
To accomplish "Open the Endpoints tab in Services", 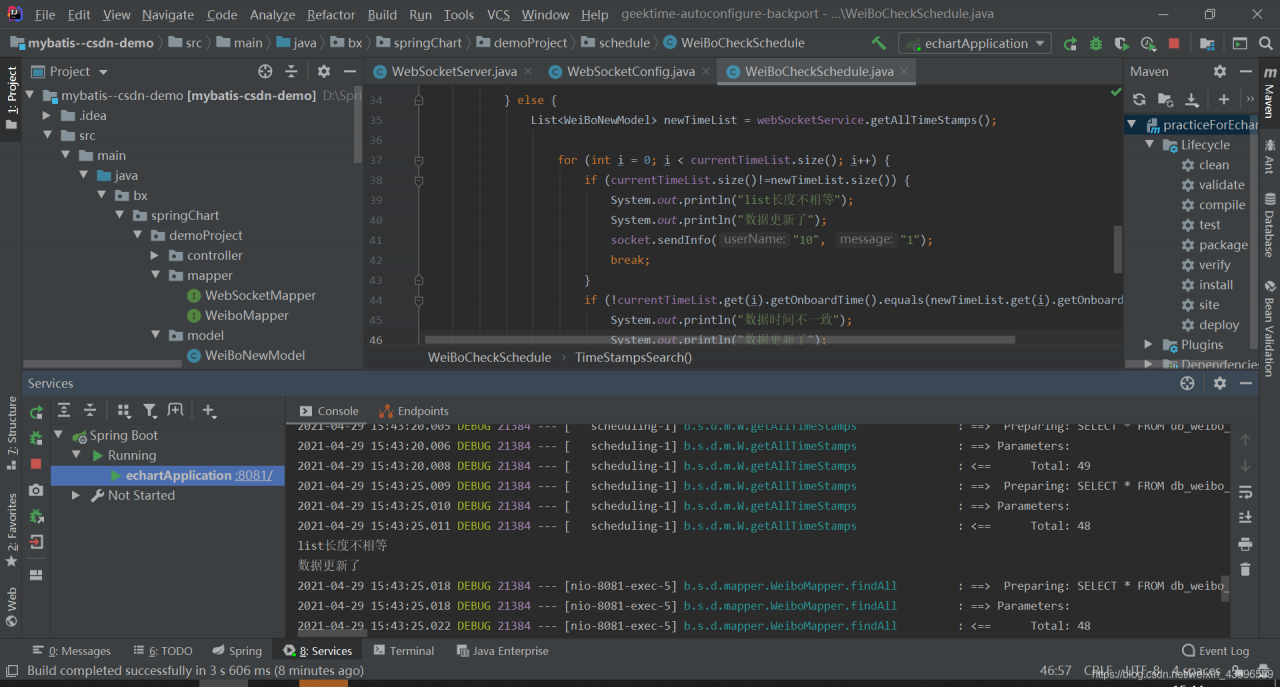I will click(x=414, y=411).
